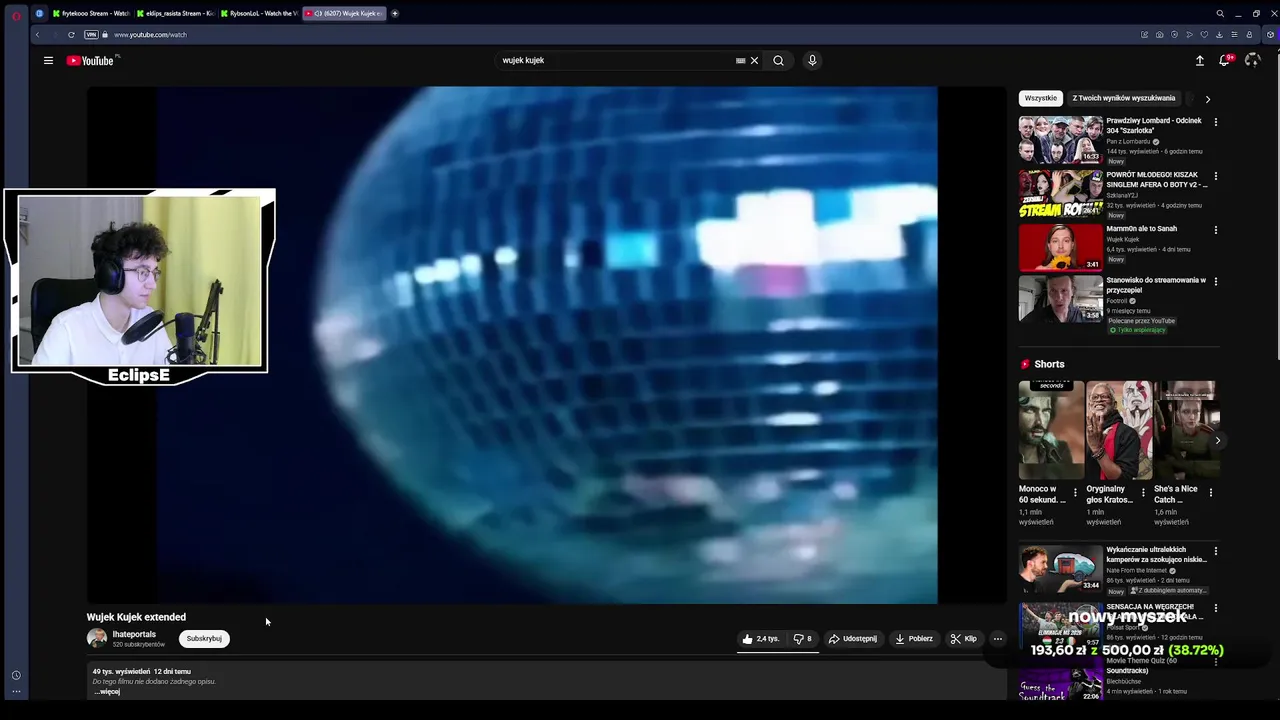The height and width of the screenshot is (720, 1280).
Task: Open the sidebar history clock icon
Action: (15, 676)
